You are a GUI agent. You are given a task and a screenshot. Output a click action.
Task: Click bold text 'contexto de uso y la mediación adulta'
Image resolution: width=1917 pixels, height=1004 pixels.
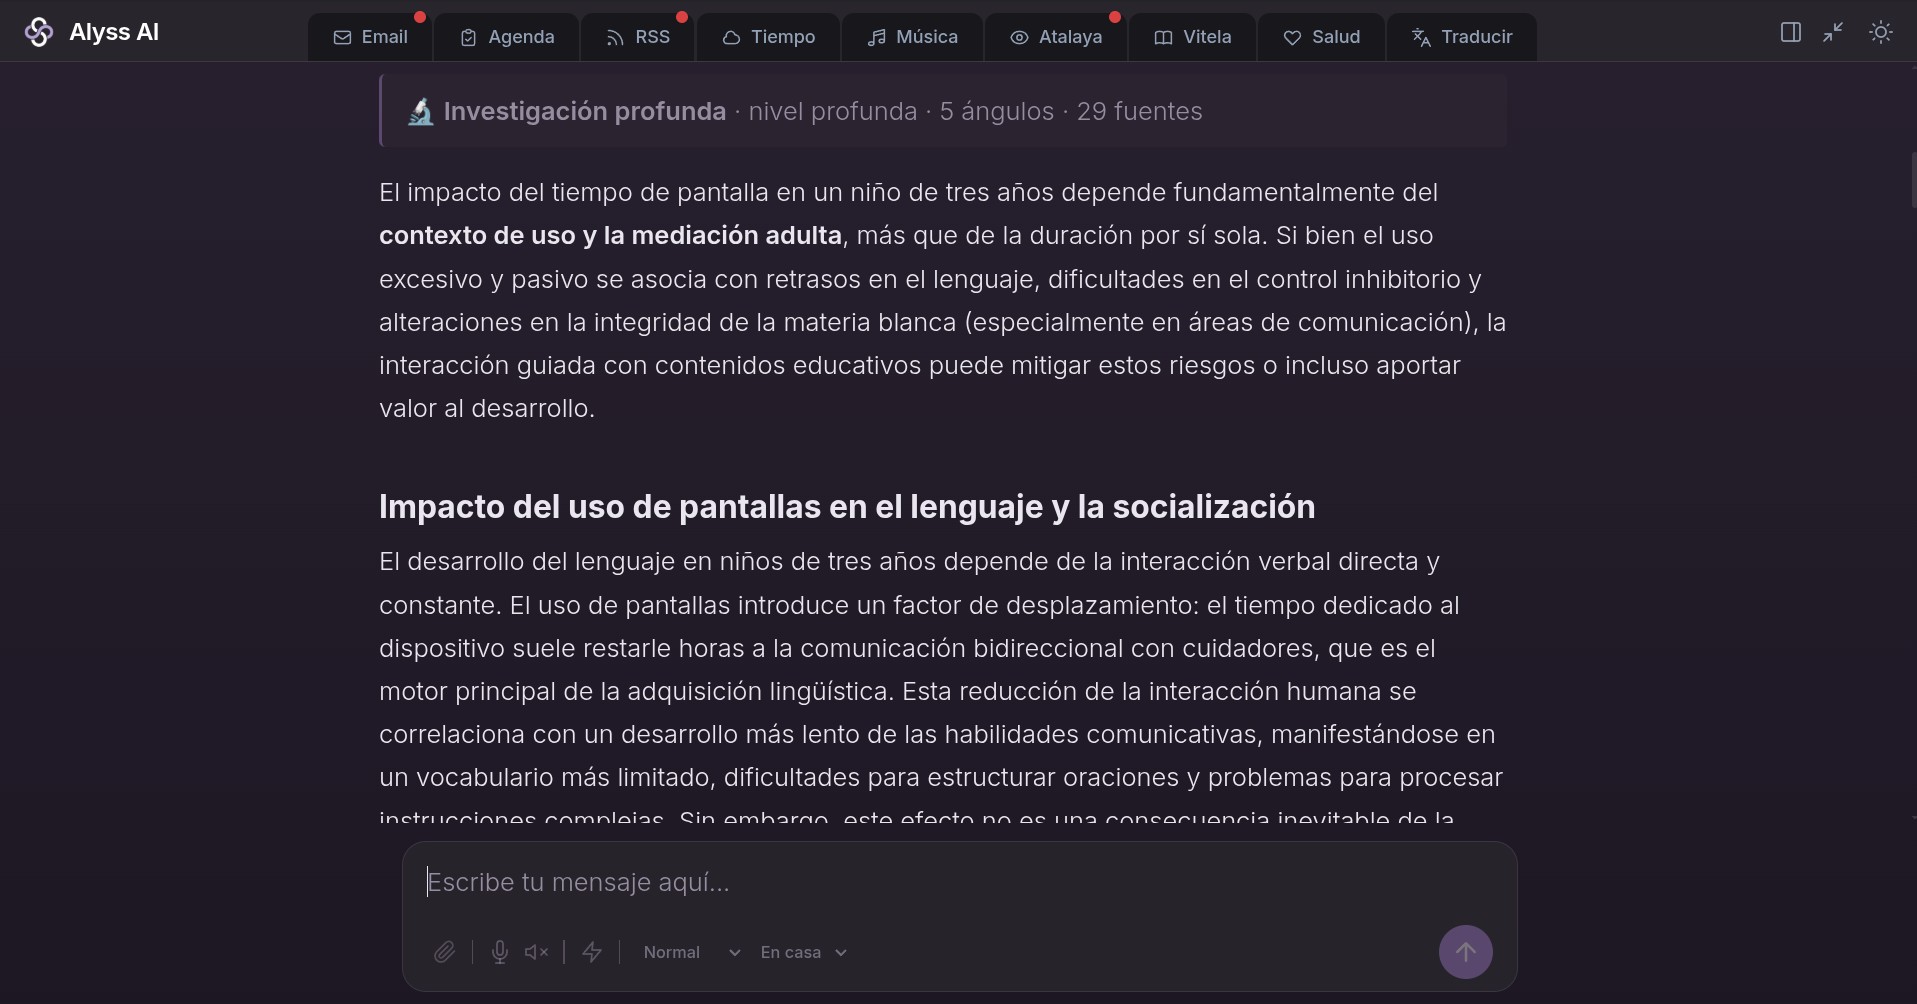tap(610, 235)
